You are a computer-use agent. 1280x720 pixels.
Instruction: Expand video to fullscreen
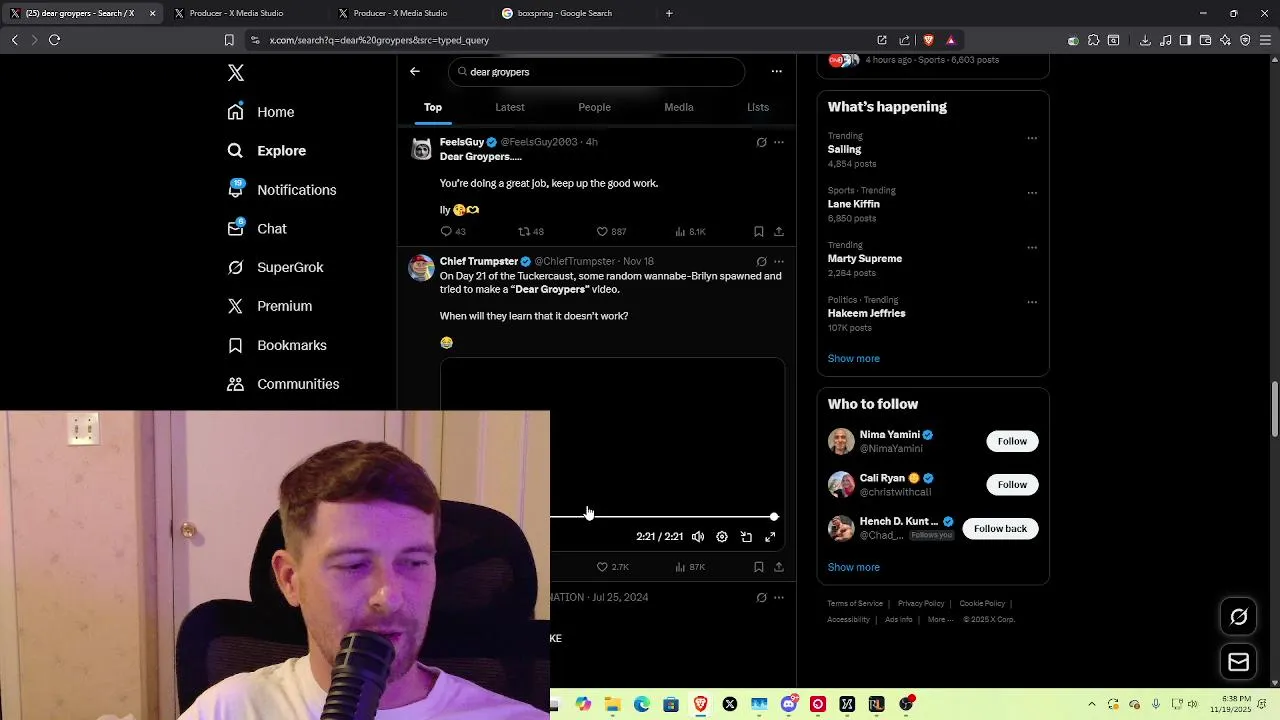770,537
